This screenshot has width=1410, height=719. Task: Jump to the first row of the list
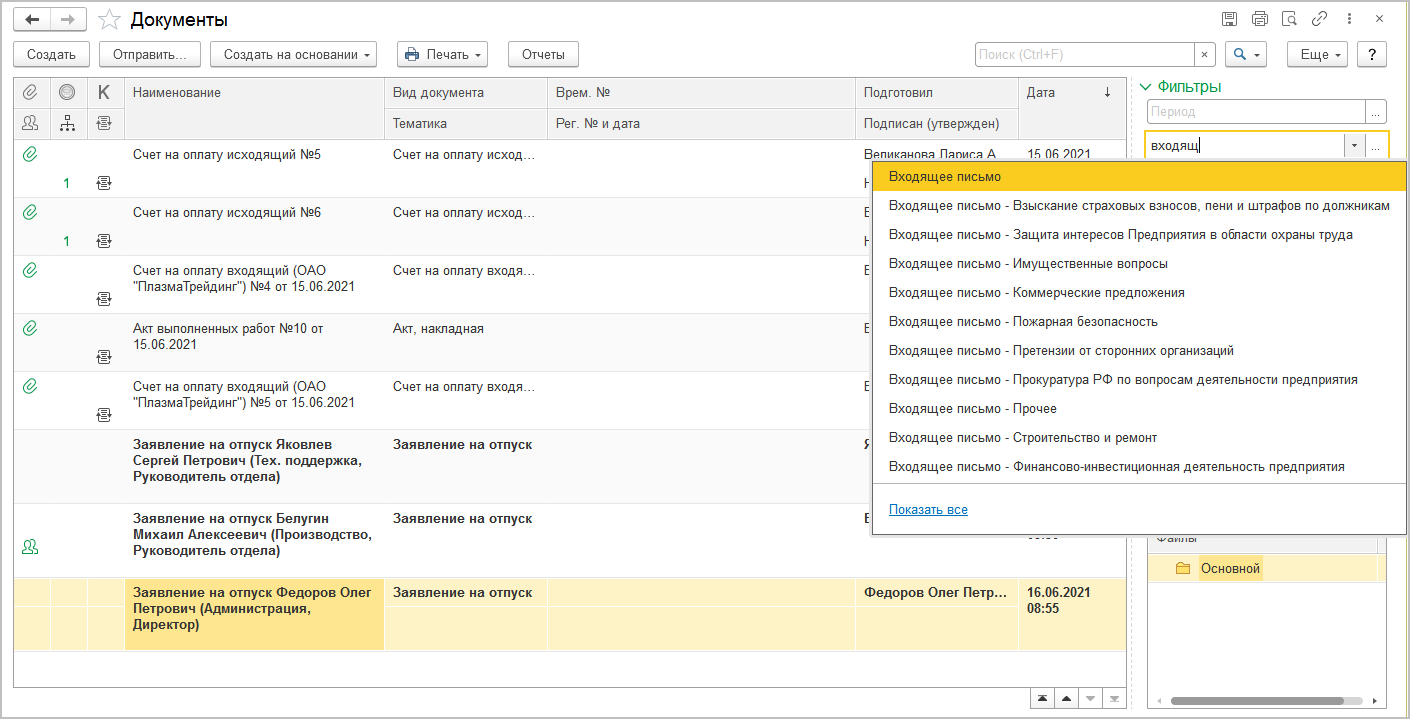(1044, 698)
